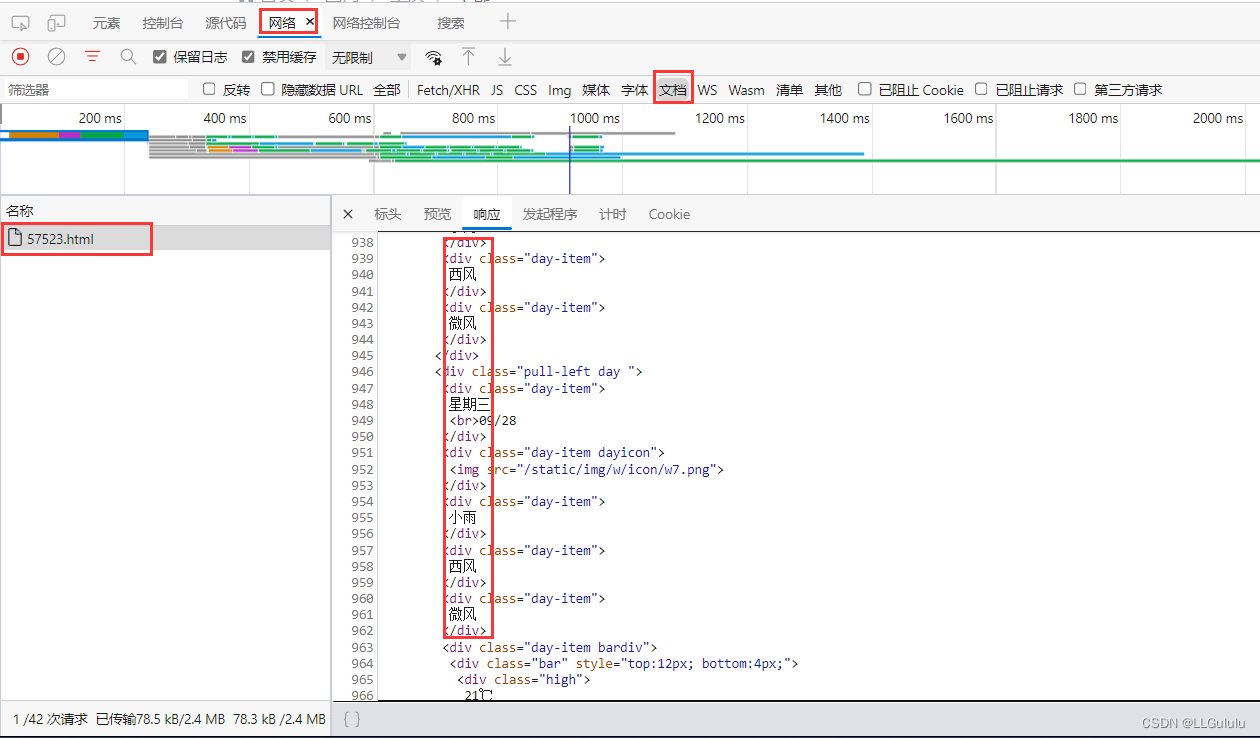The width and height of the screenshot is (1260, 738).
Task: Click the import HAR upload arrow
Action: (468, 57)
